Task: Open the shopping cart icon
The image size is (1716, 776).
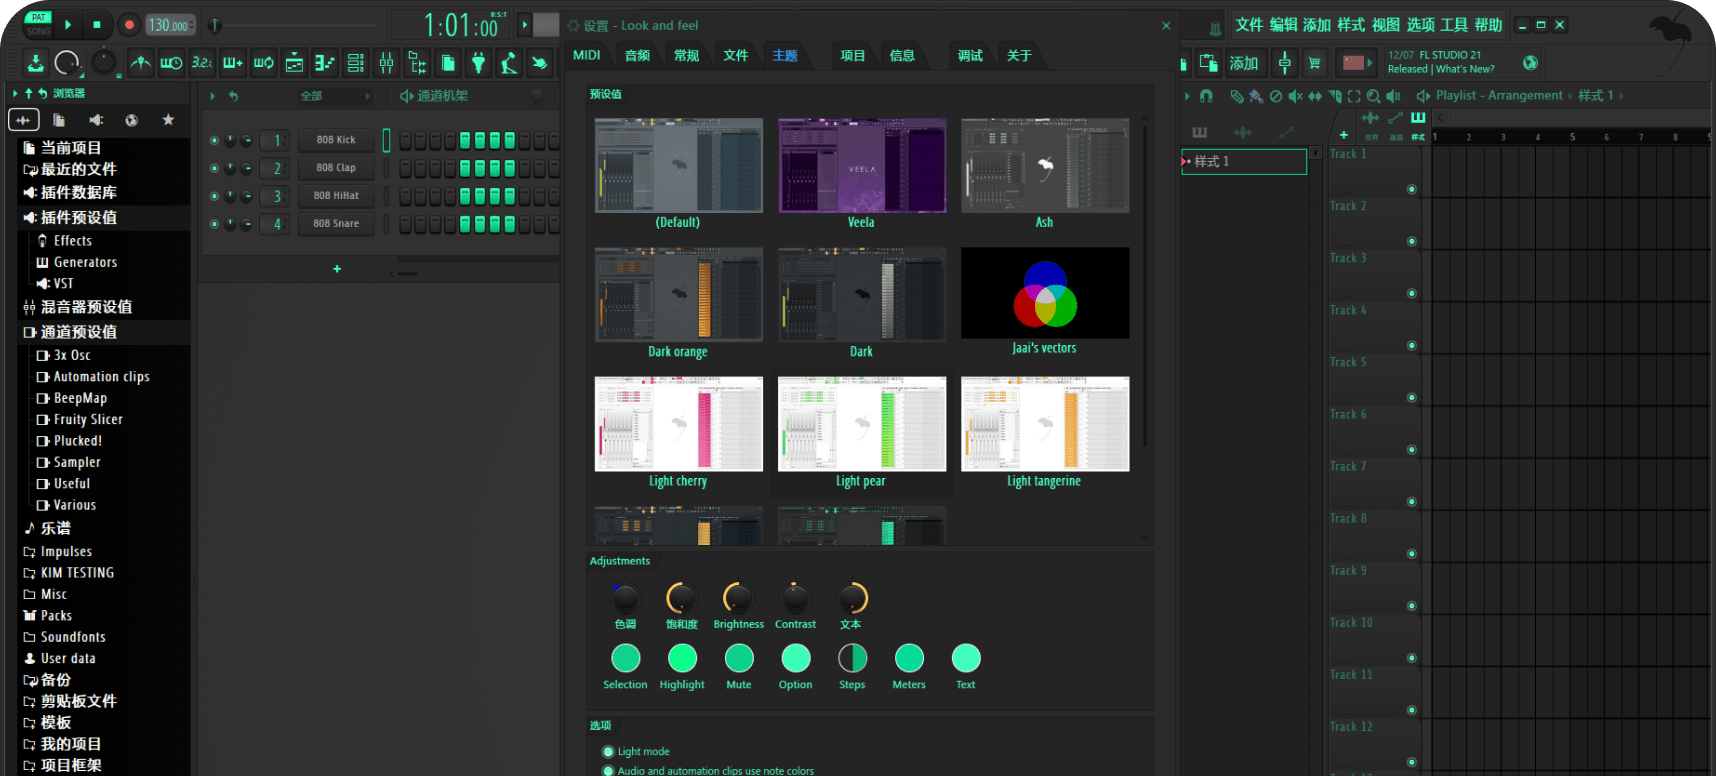Action: point(1314,63)
